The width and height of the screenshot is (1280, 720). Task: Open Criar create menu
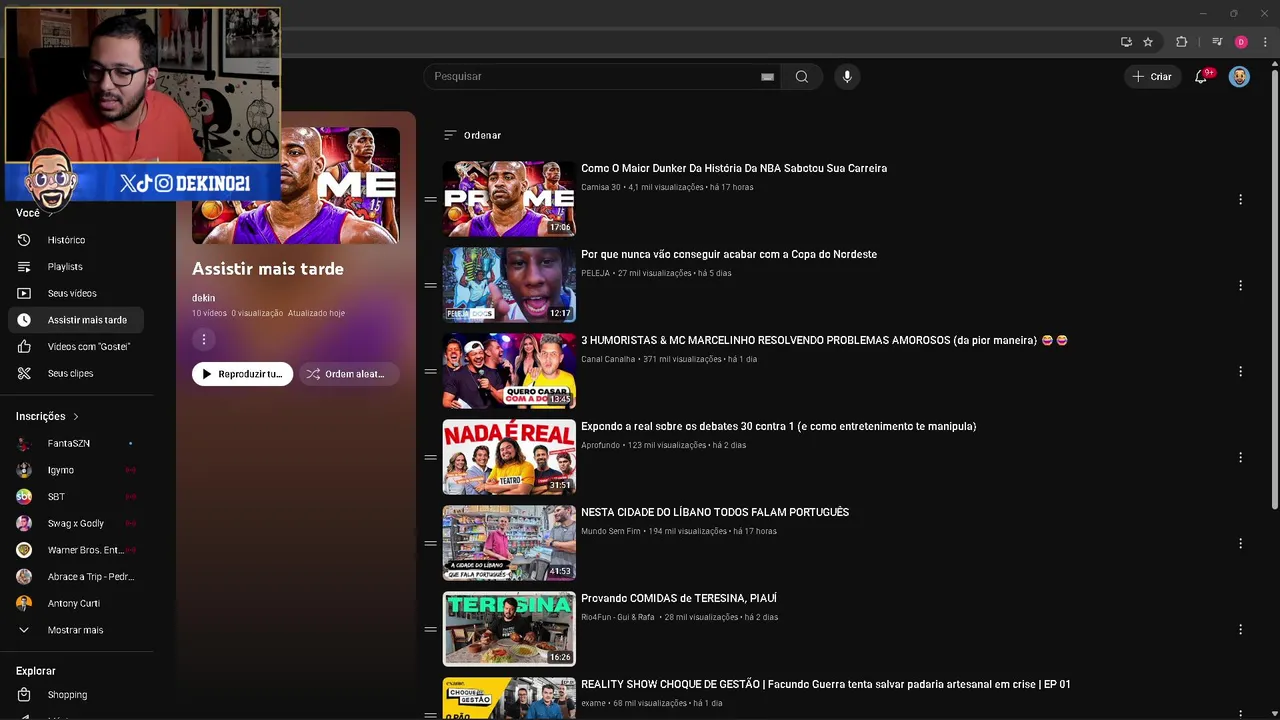click(1152, 76)
